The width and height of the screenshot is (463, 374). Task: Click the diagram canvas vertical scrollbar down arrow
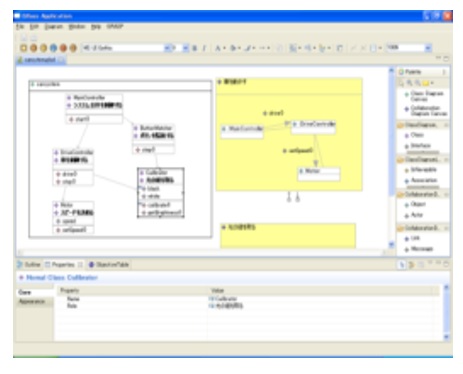(x=392, y=245)
